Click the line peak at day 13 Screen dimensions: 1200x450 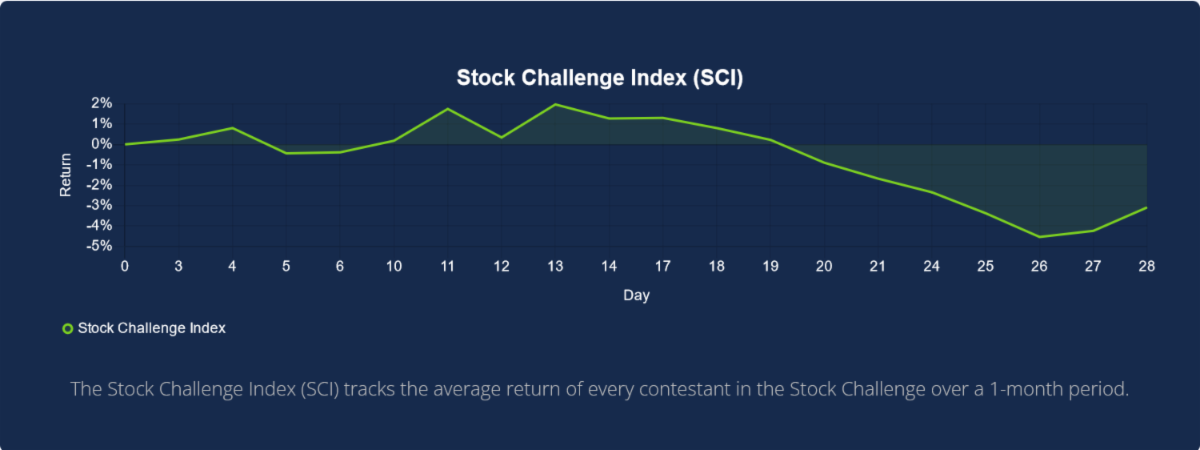pyautogui.click(x=555, y=104)
